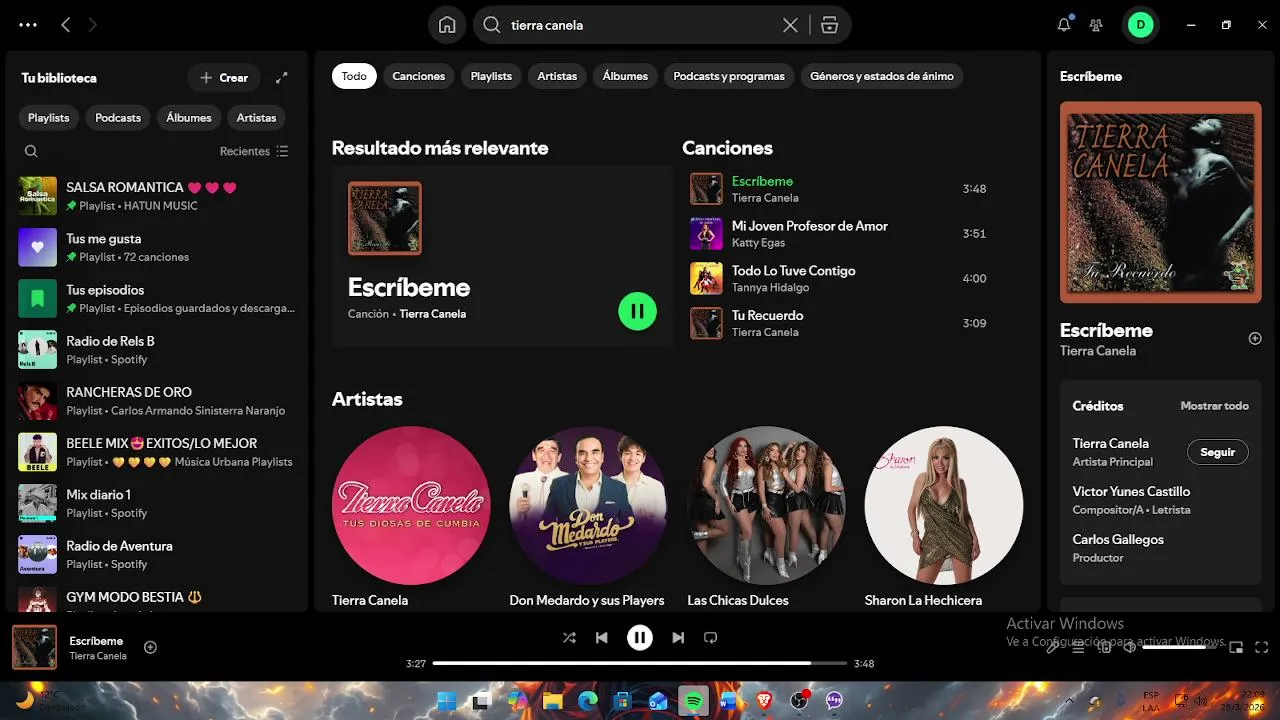Show hidden icons in system tray

(1069, 701)
